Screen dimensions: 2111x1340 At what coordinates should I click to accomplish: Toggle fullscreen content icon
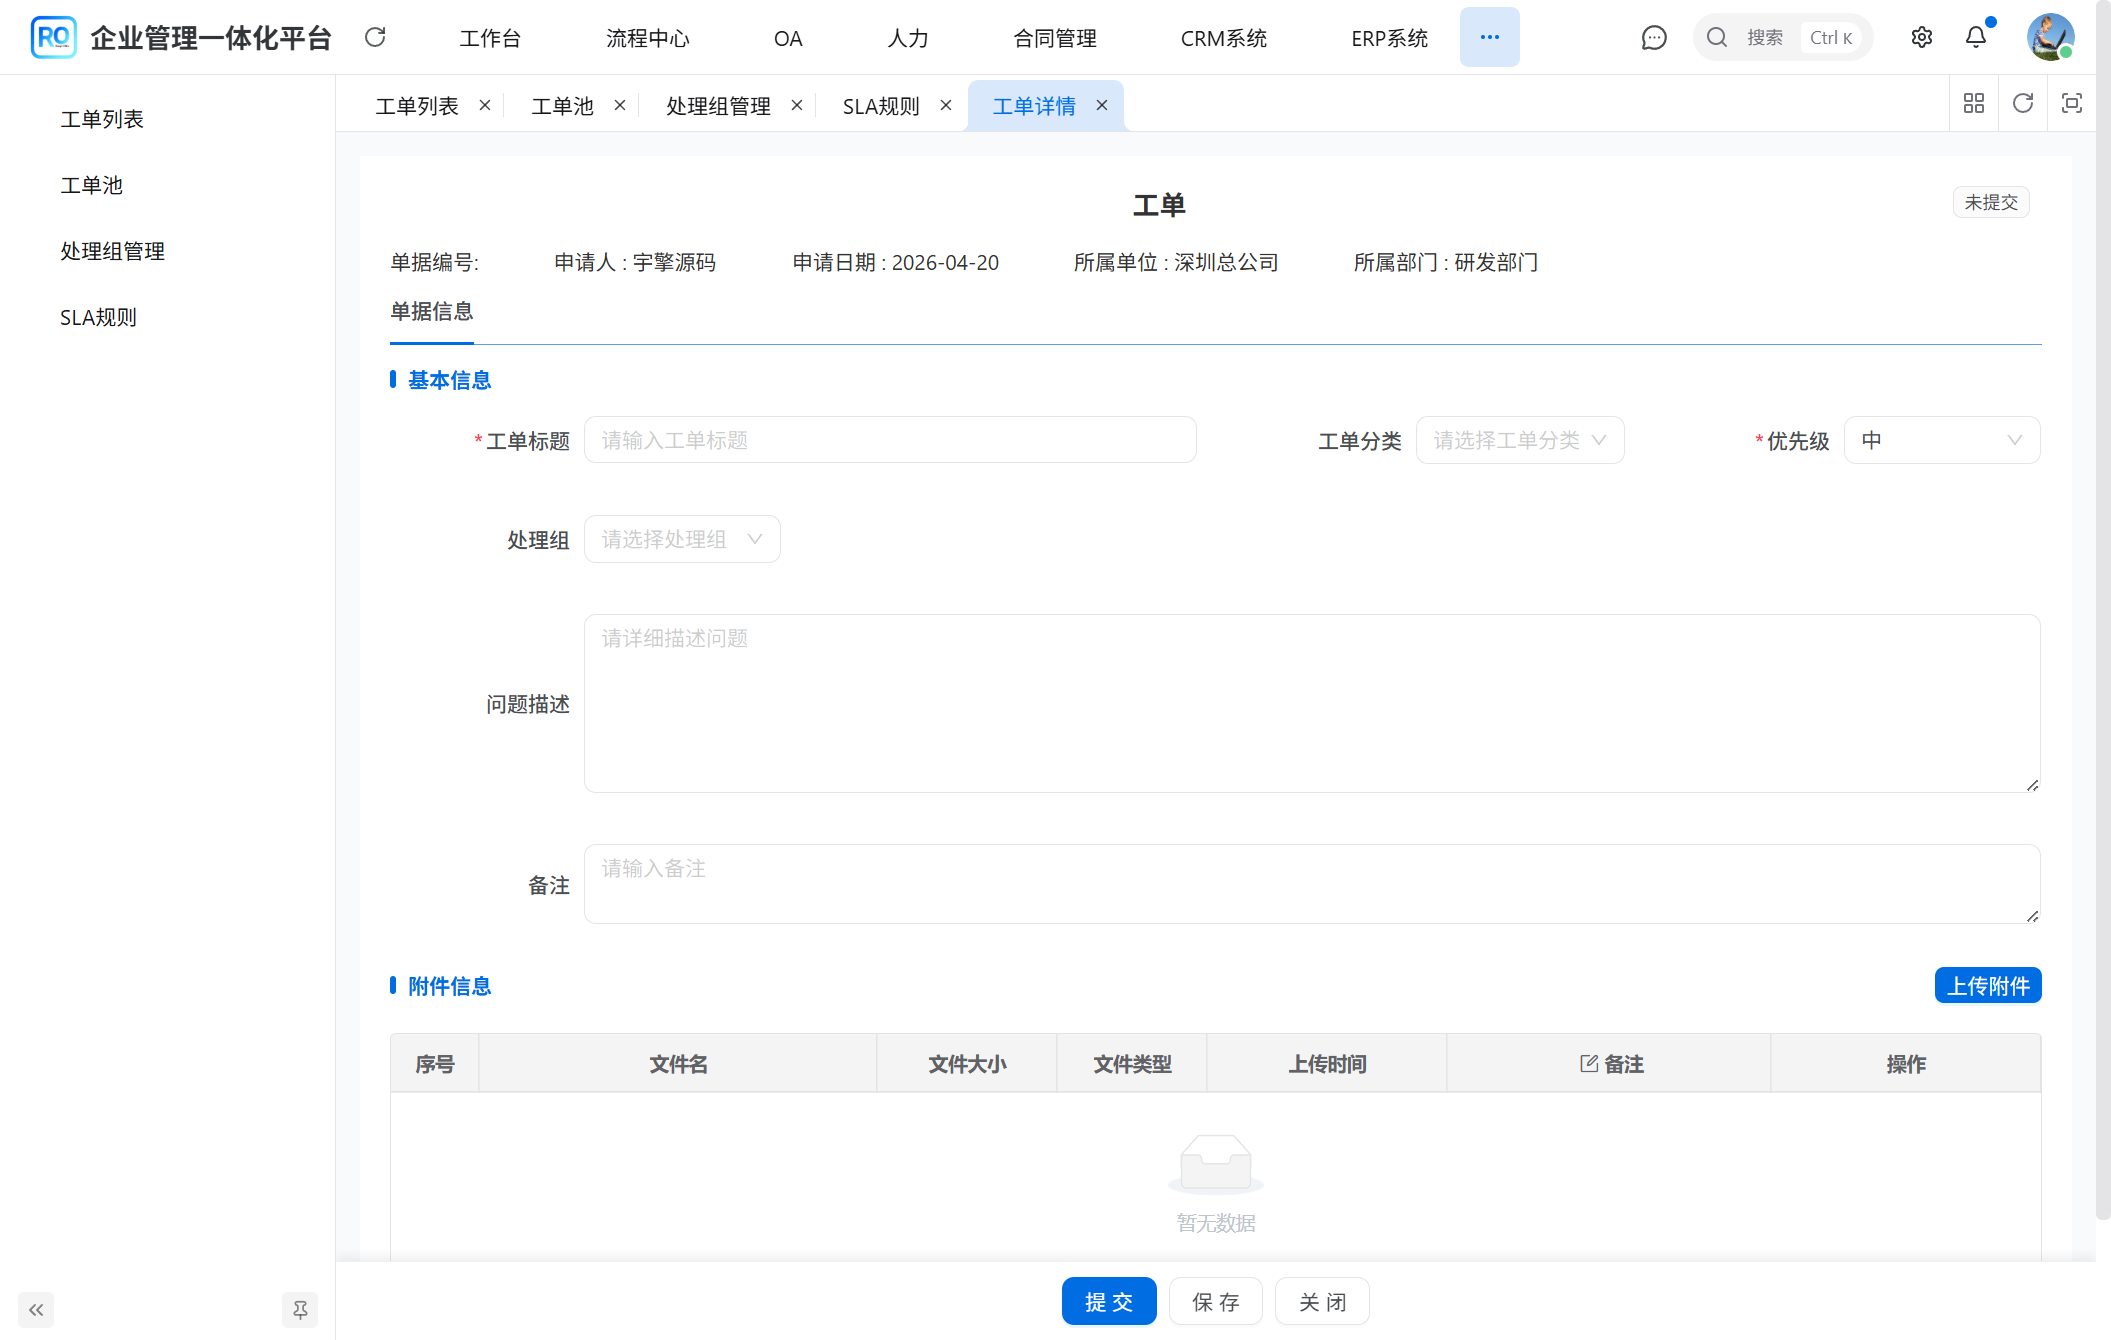click(x=2072, y=104)
